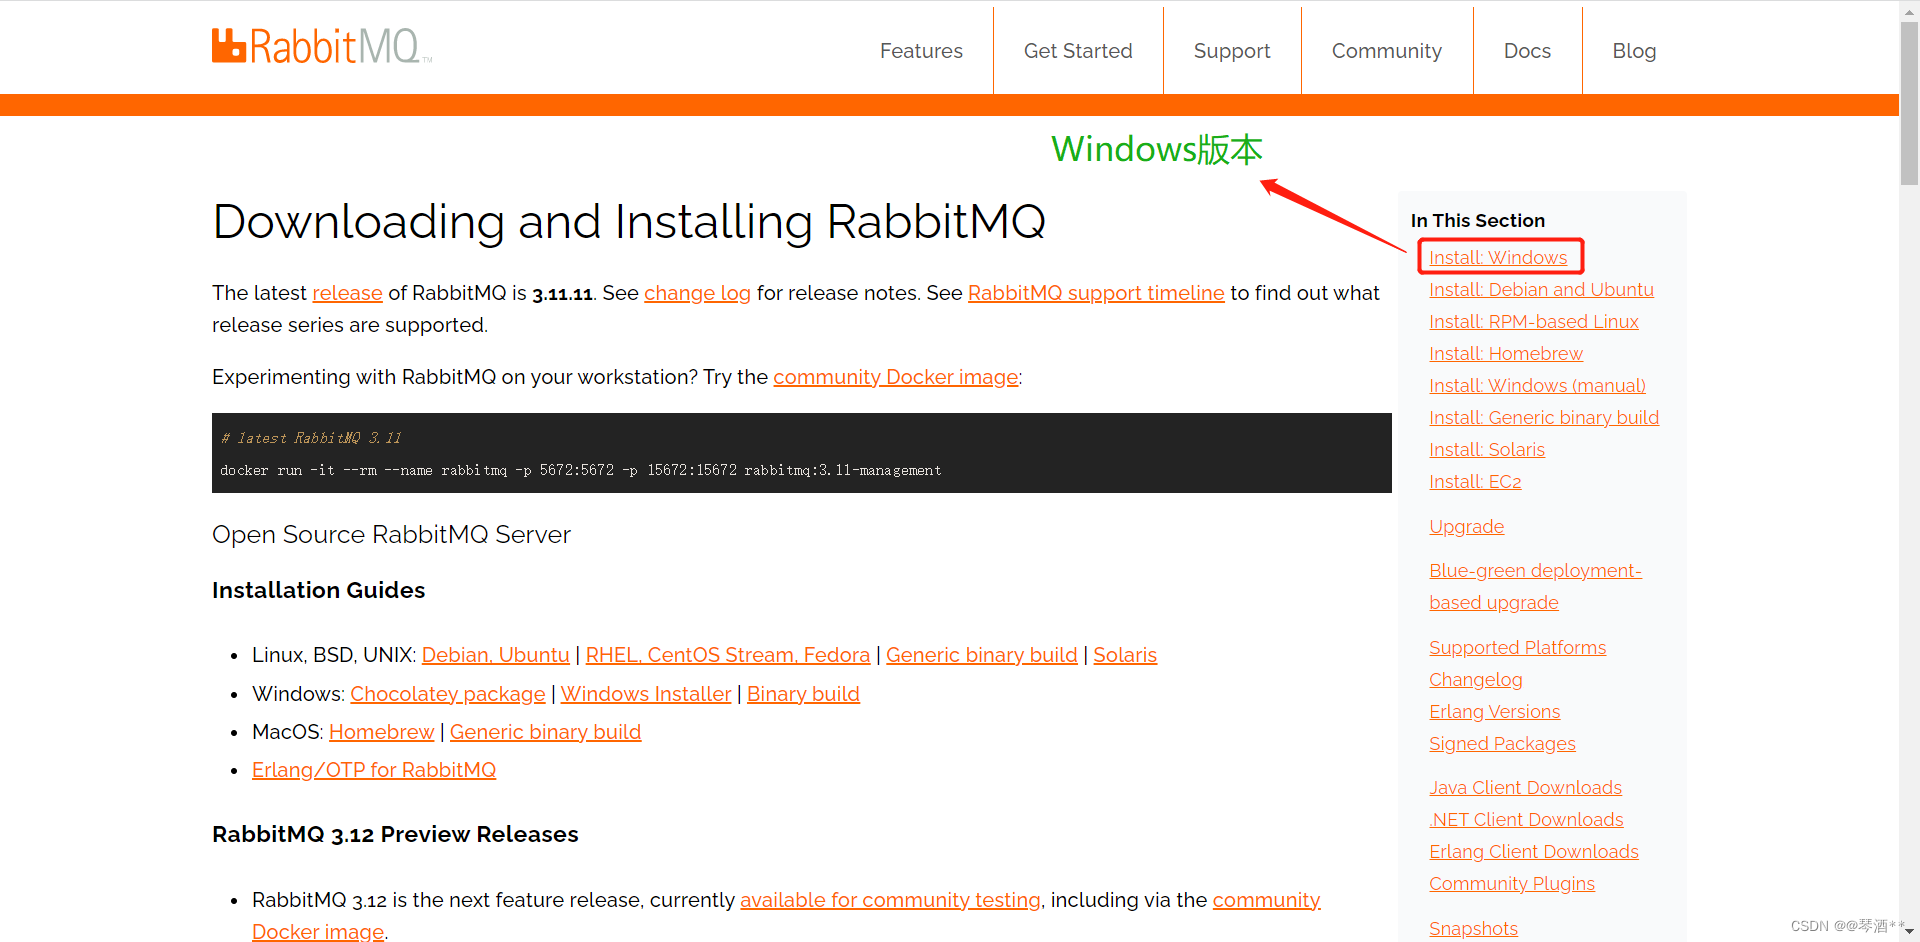Open Install: Homebrew sidebar link

(1506, 354)
